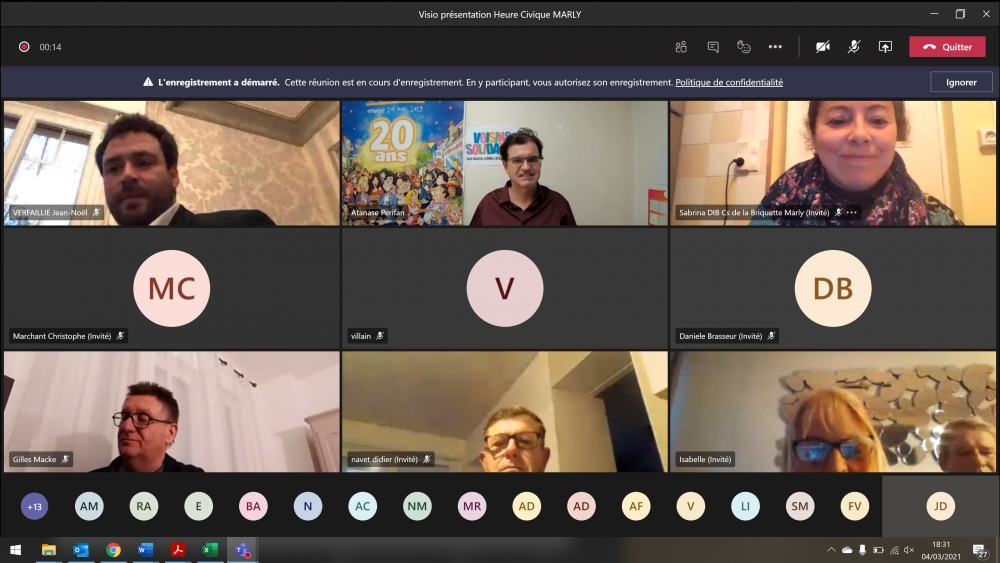Show hidden system tray icons
Screen dimensions: 1000x563
pos(831,550)
